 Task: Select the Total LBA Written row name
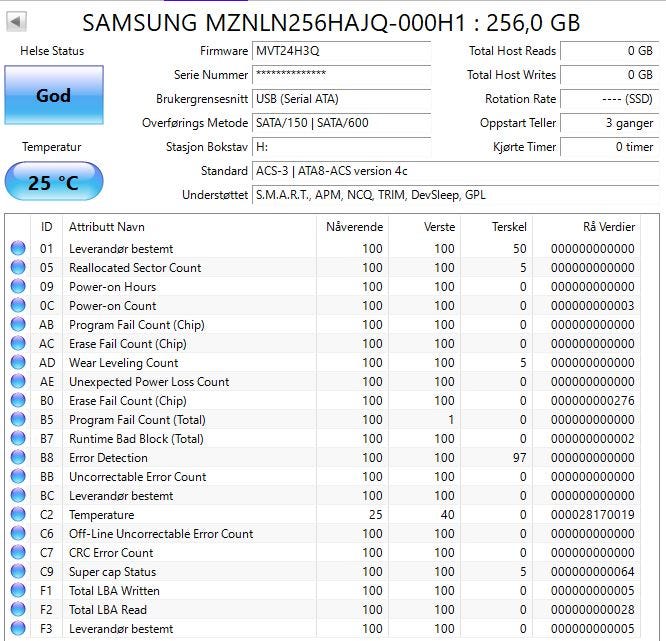click(114, 590)
